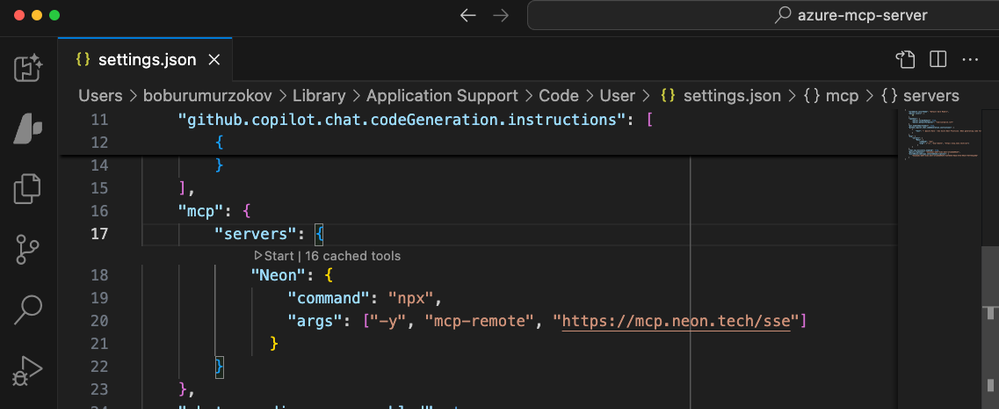999x409 pixels.
Task: Click the azure-mcp-server search bar
Action: coord(762,16)
